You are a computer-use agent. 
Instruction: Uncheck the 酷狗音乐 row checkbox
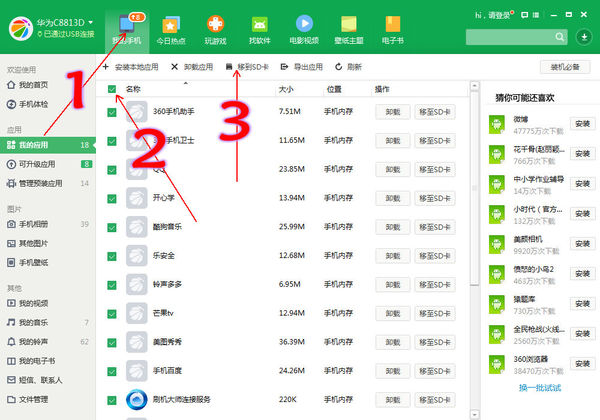(x=112, y=228)
